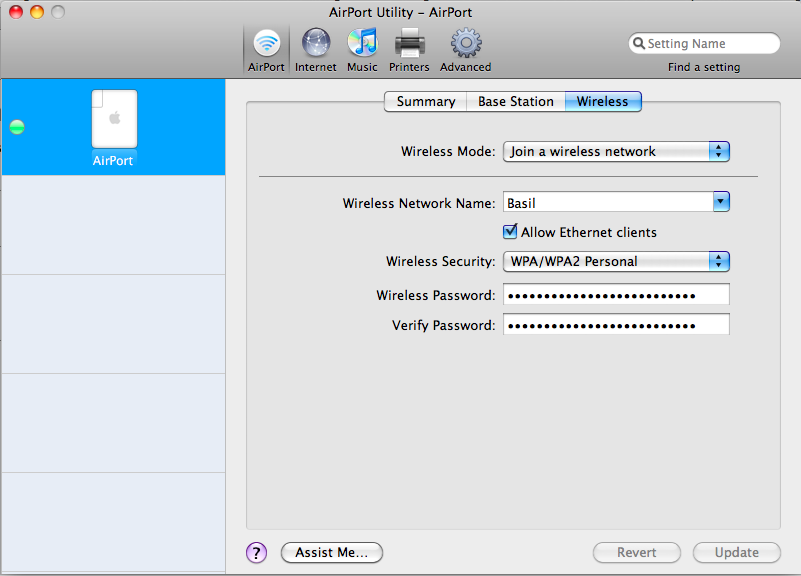Screen dimensions: 801x576
Task: Select the Wireless tab
Action: pyautogui.click(x=603, y=102)
